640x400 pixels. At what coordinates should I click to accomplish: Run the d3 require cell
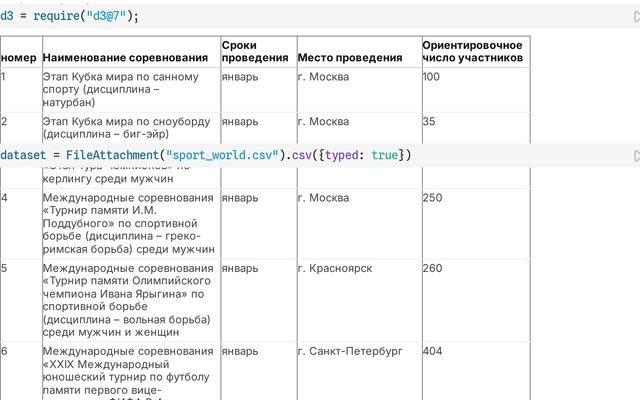point(634,17)
